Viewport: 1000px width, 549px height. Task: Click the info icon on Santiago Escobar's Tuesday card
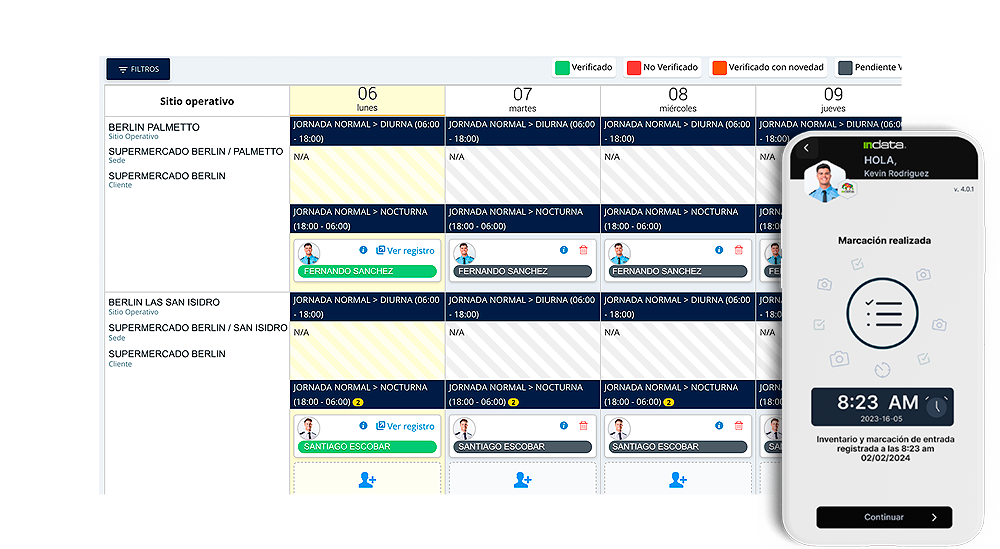click(563, 426)
